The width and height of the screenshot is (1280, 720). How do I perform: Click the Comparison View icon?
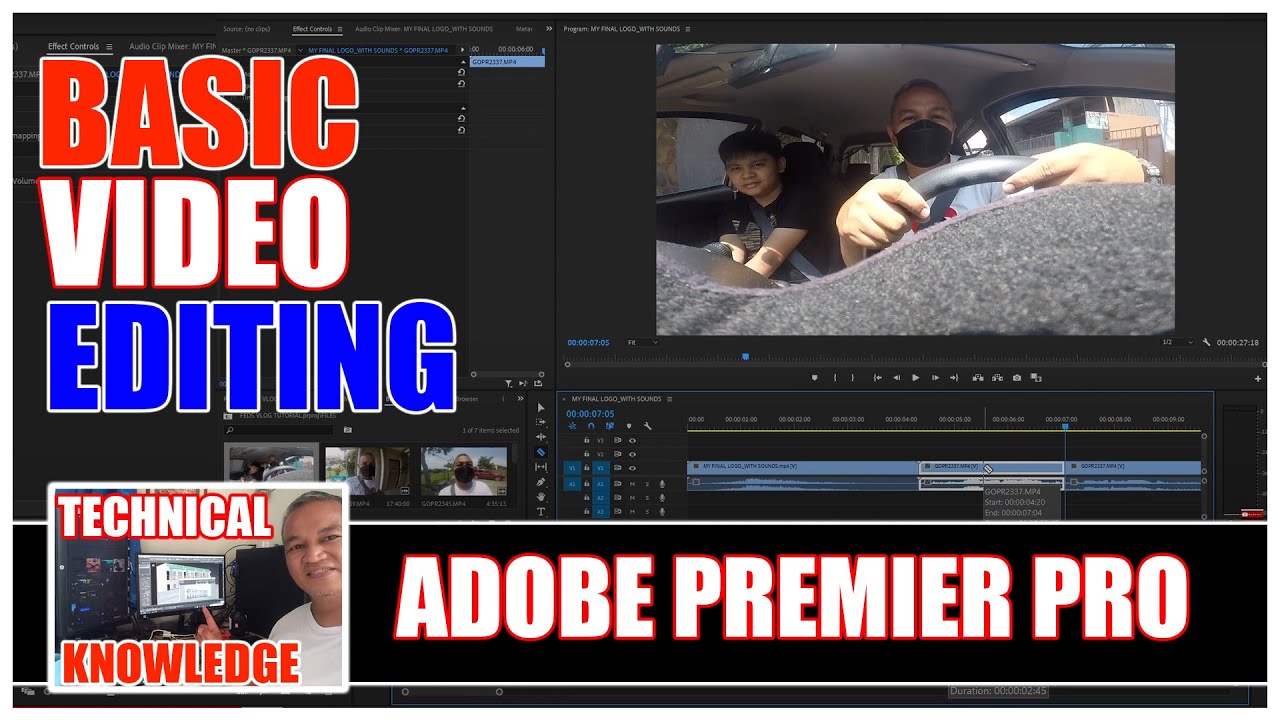1036,378
